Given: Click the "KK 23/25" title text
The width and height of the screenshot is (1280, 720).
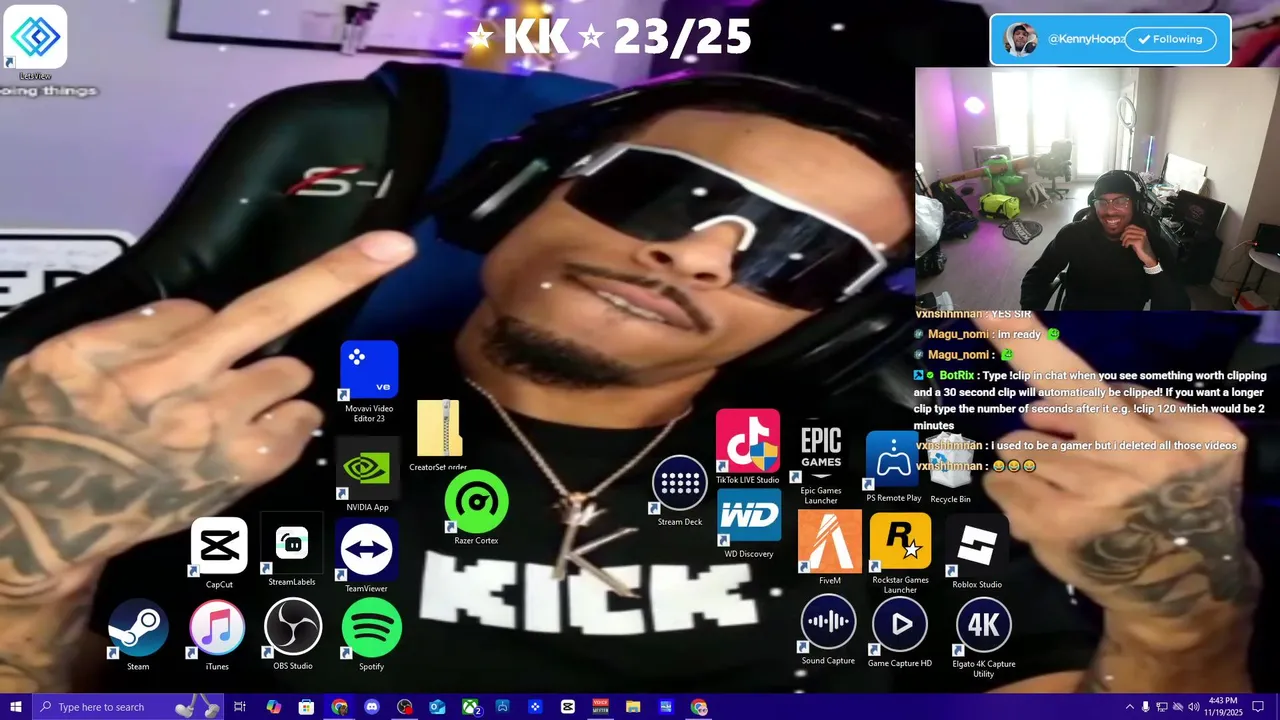Looking at the screenshot, I should 609,37.
